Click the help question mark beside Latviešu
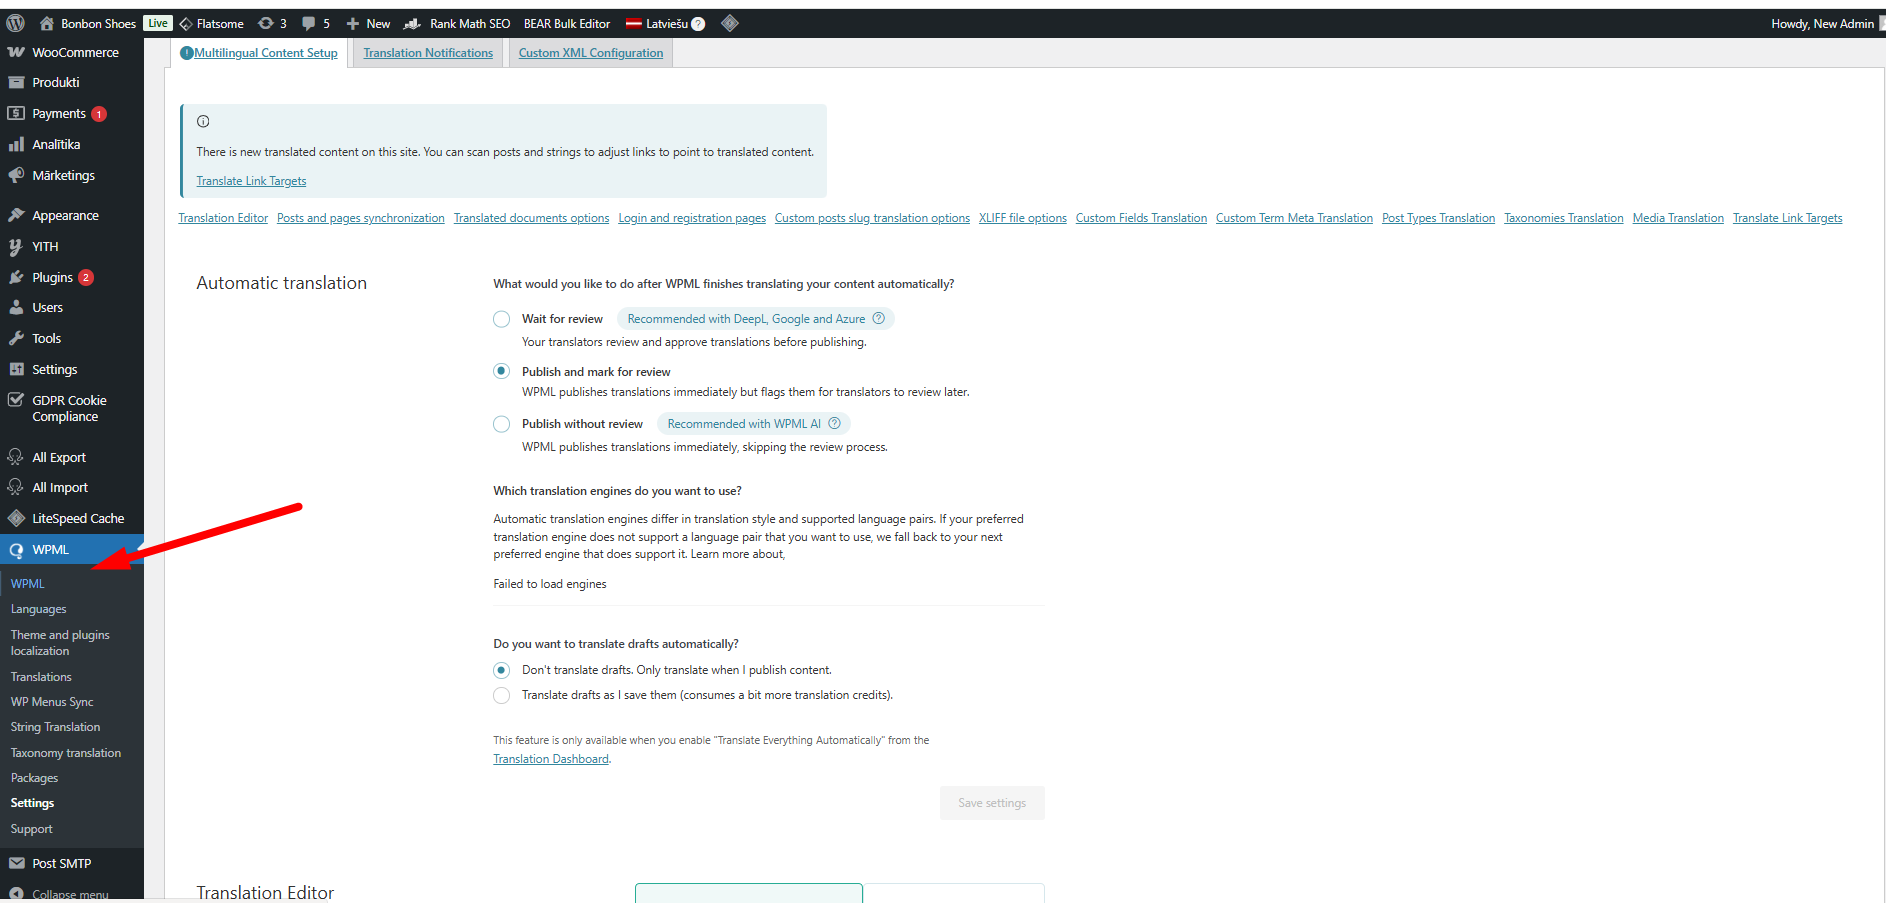Image resolution: width=1886 pixels, height=903 pixels. pyautogui.click(x=698, y=24)
